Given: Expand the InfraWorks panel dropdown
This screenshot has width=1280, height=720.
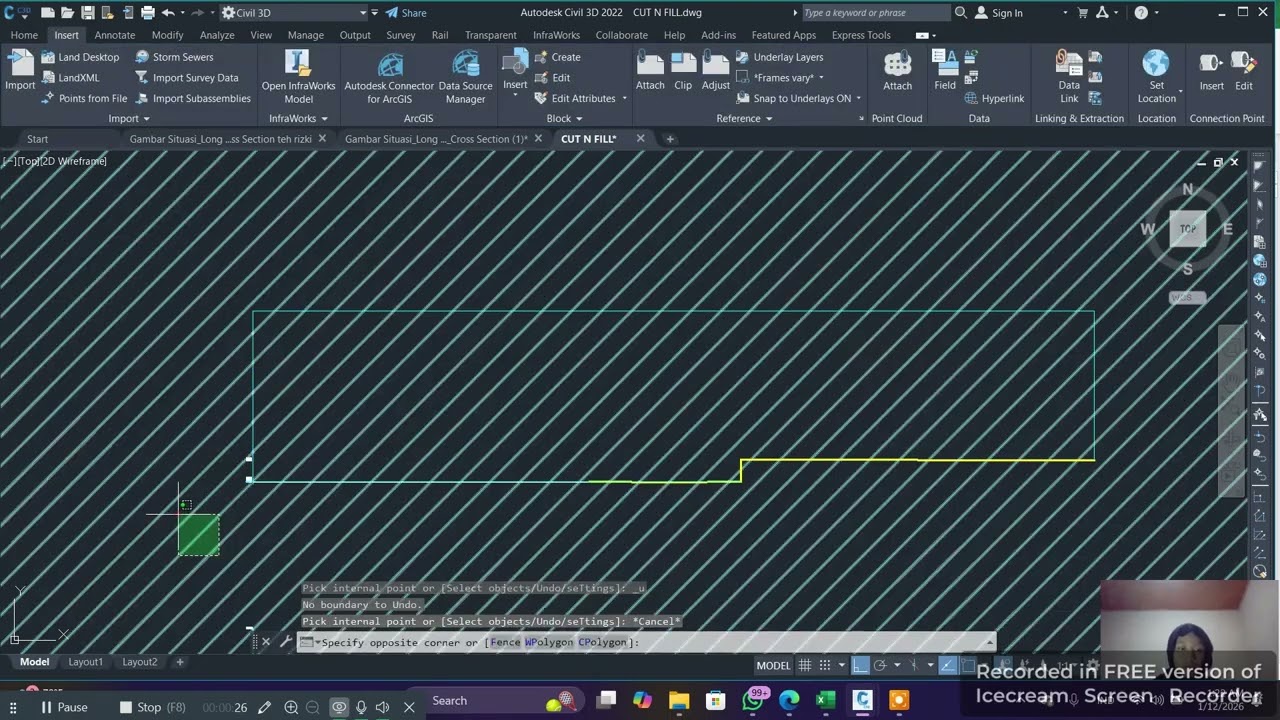Looking at the screenshot, I should pyautogui.click(x=298, y=118).
